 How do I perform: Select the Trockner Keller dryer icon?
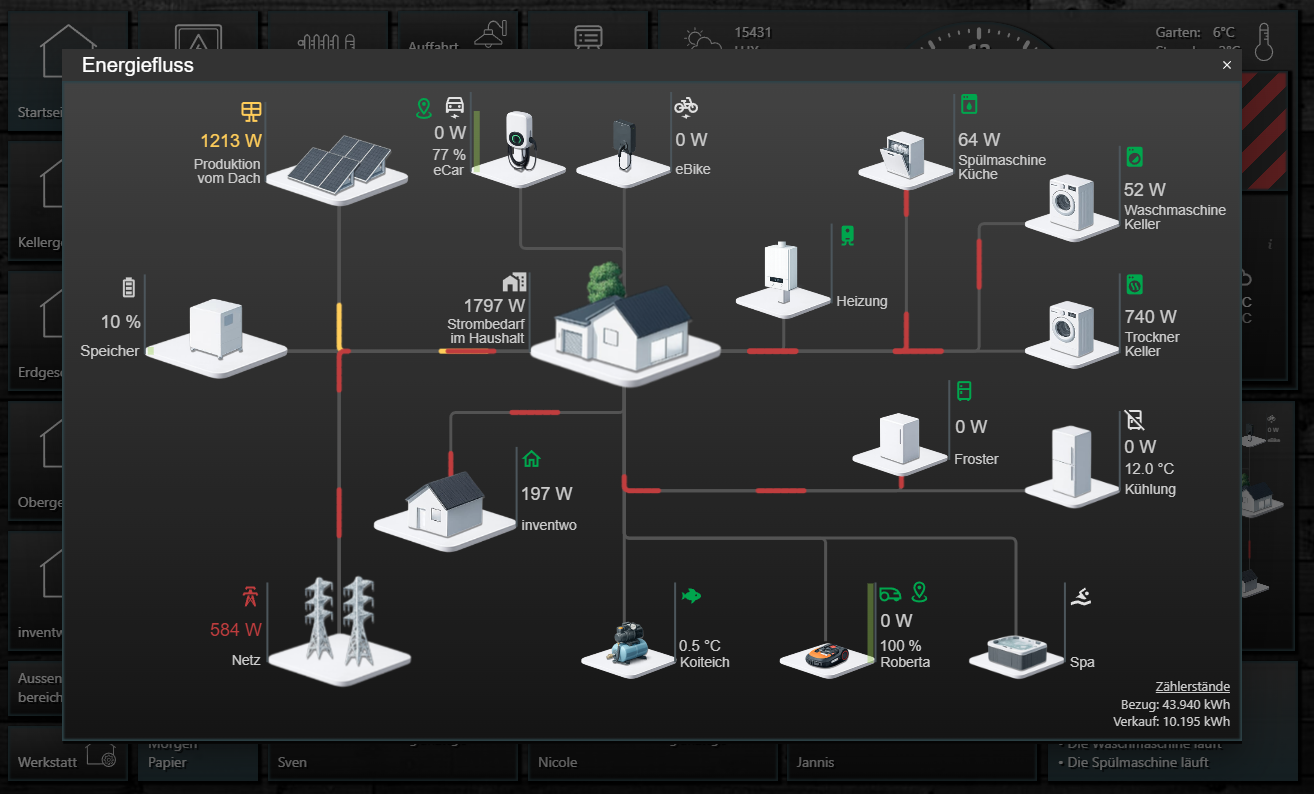(1073, 330)
